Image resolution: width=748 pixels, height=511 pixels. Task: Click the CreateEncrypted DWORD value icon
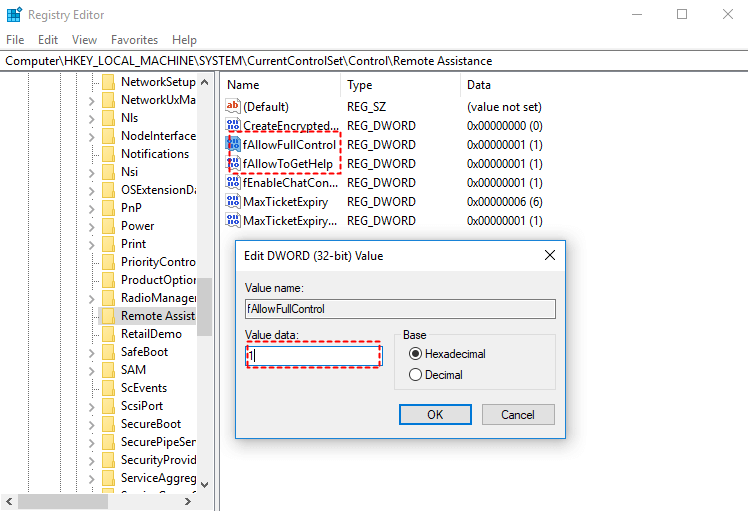(233, 125)
